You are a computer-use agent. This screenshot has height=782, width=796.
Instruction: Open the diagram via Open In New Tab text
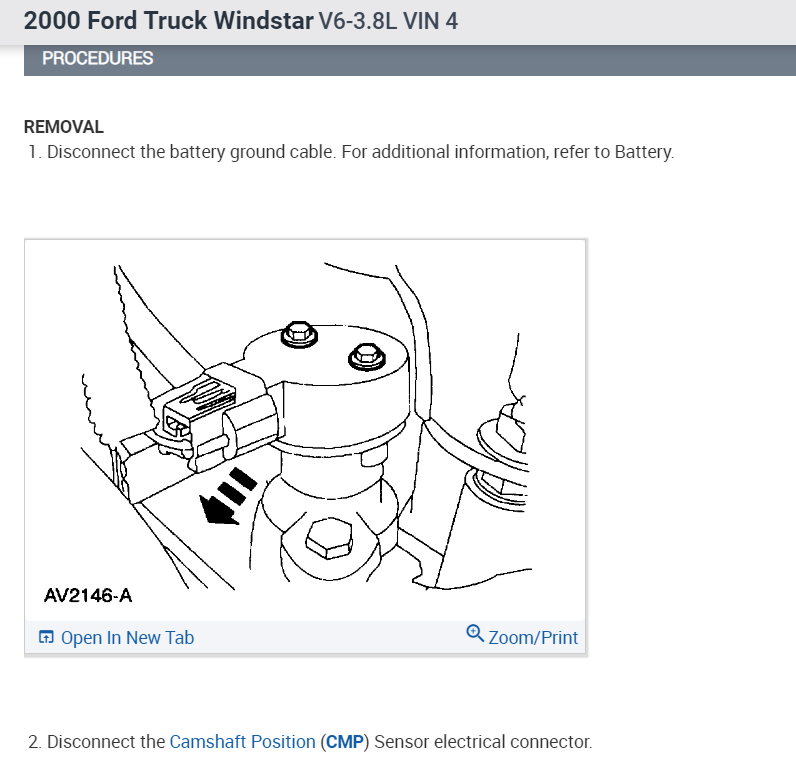[x=127, y=638]
